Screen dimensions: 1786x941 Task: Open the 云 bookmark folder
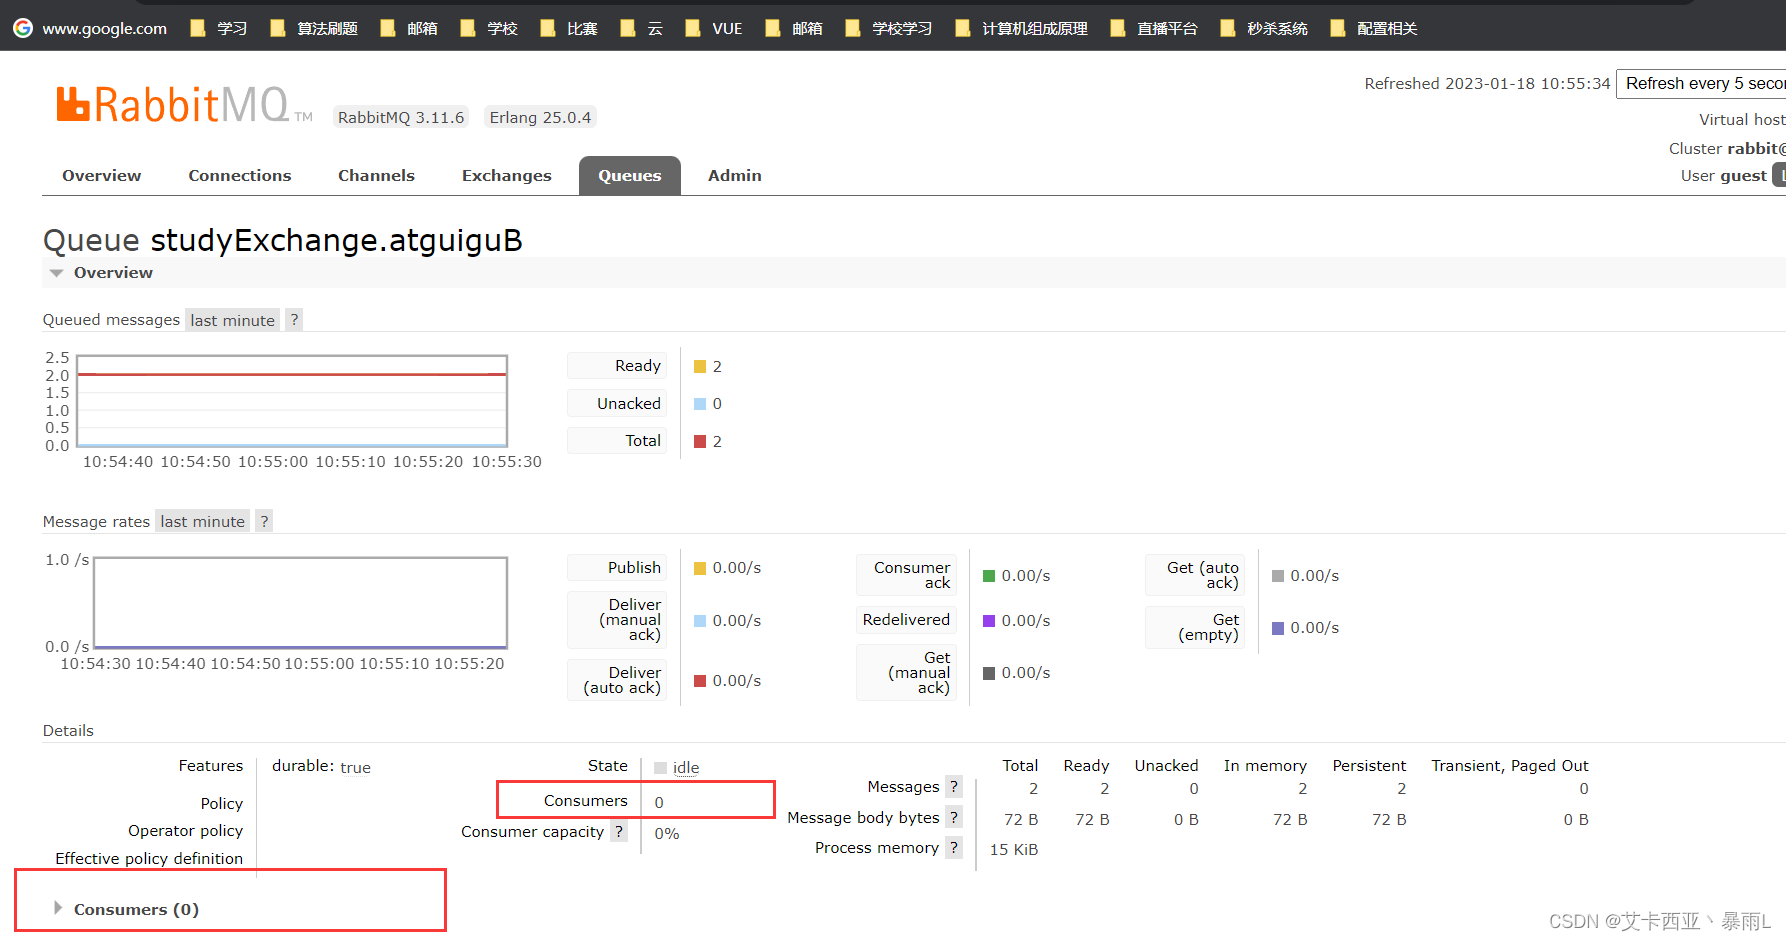coord(641,28)
